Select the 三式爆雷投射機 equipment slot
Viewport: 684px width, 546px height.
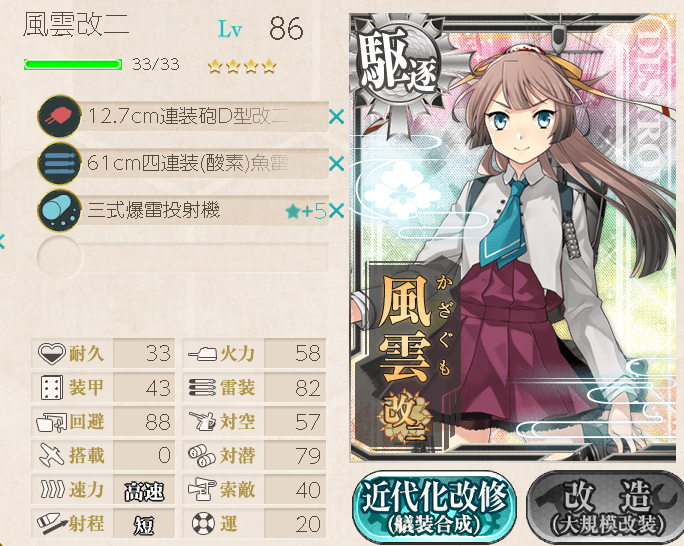(183, 211)
